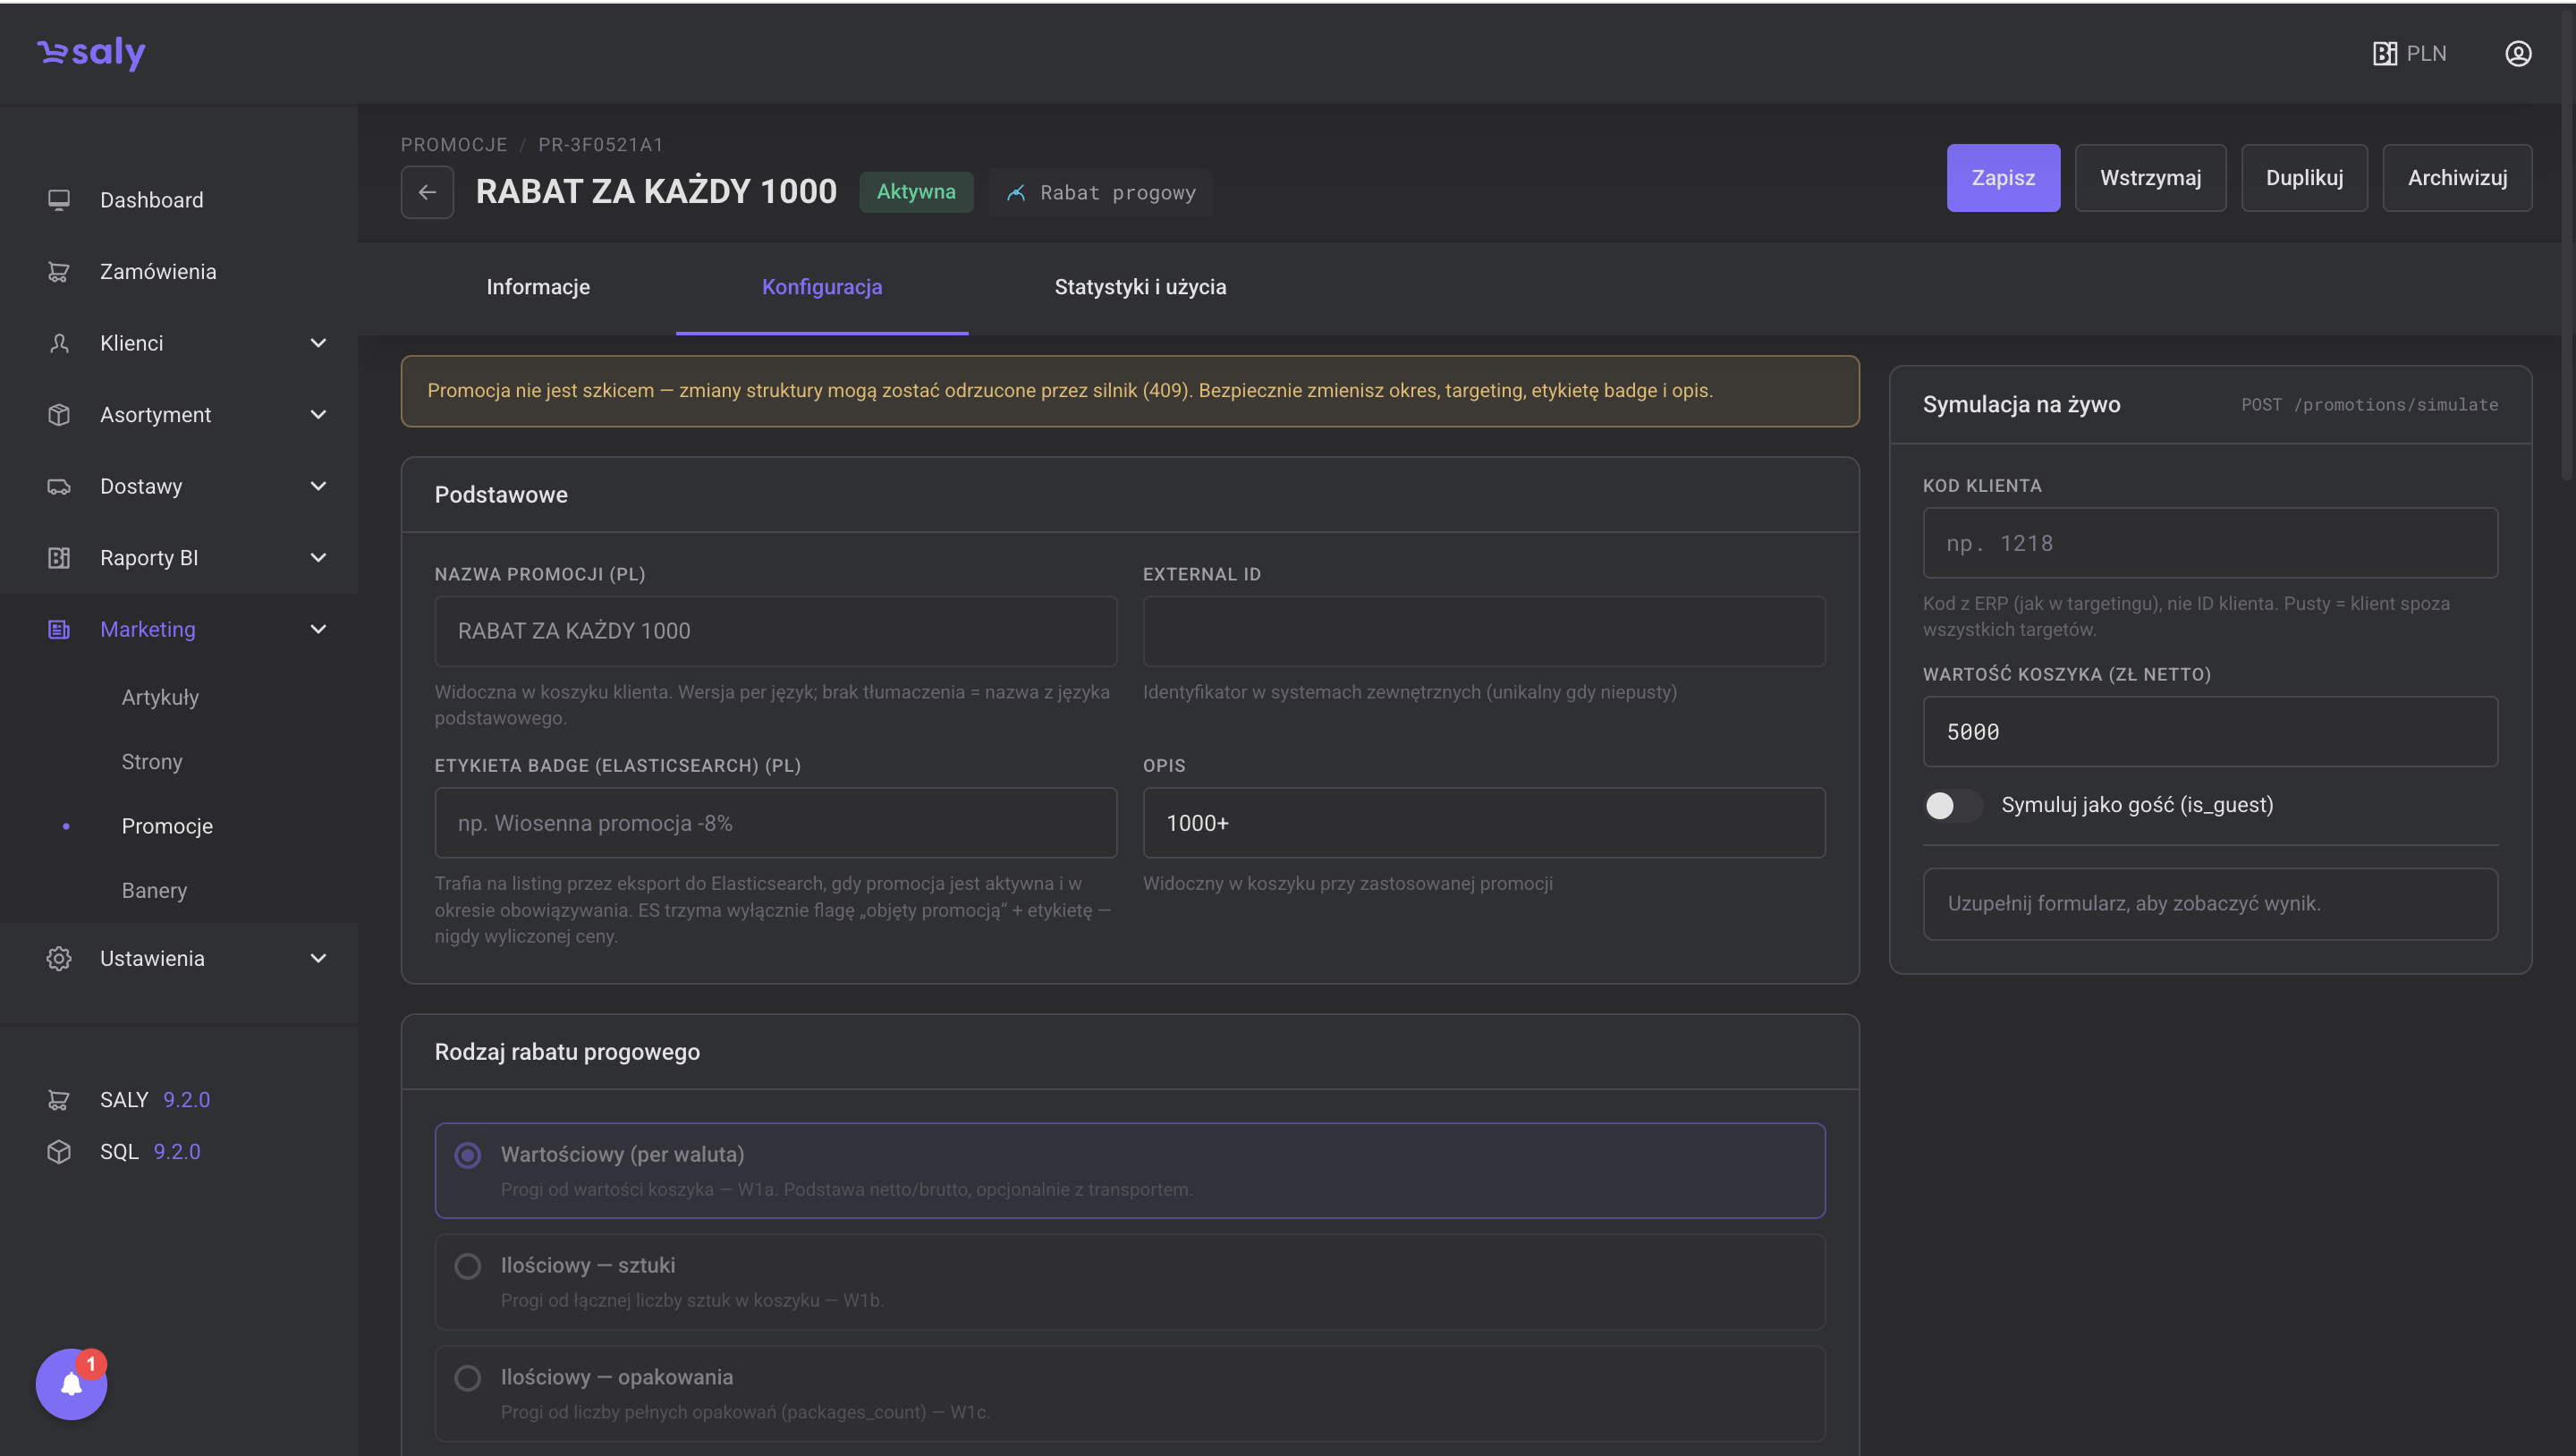Viewport: 2576px width, 1456px height.
Task: Open the notification bell
Action: pos(71,1384)
